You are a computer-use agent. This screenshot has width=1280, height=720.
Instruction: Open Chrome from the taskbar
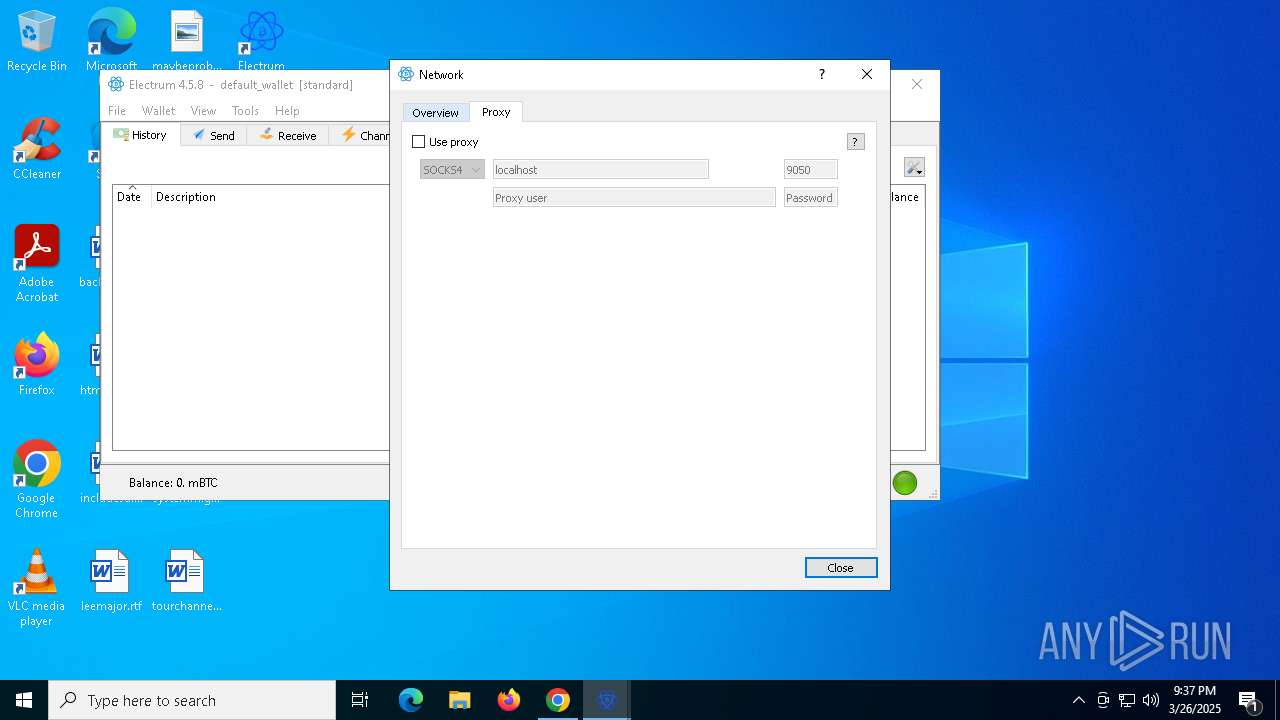(558, 700)
